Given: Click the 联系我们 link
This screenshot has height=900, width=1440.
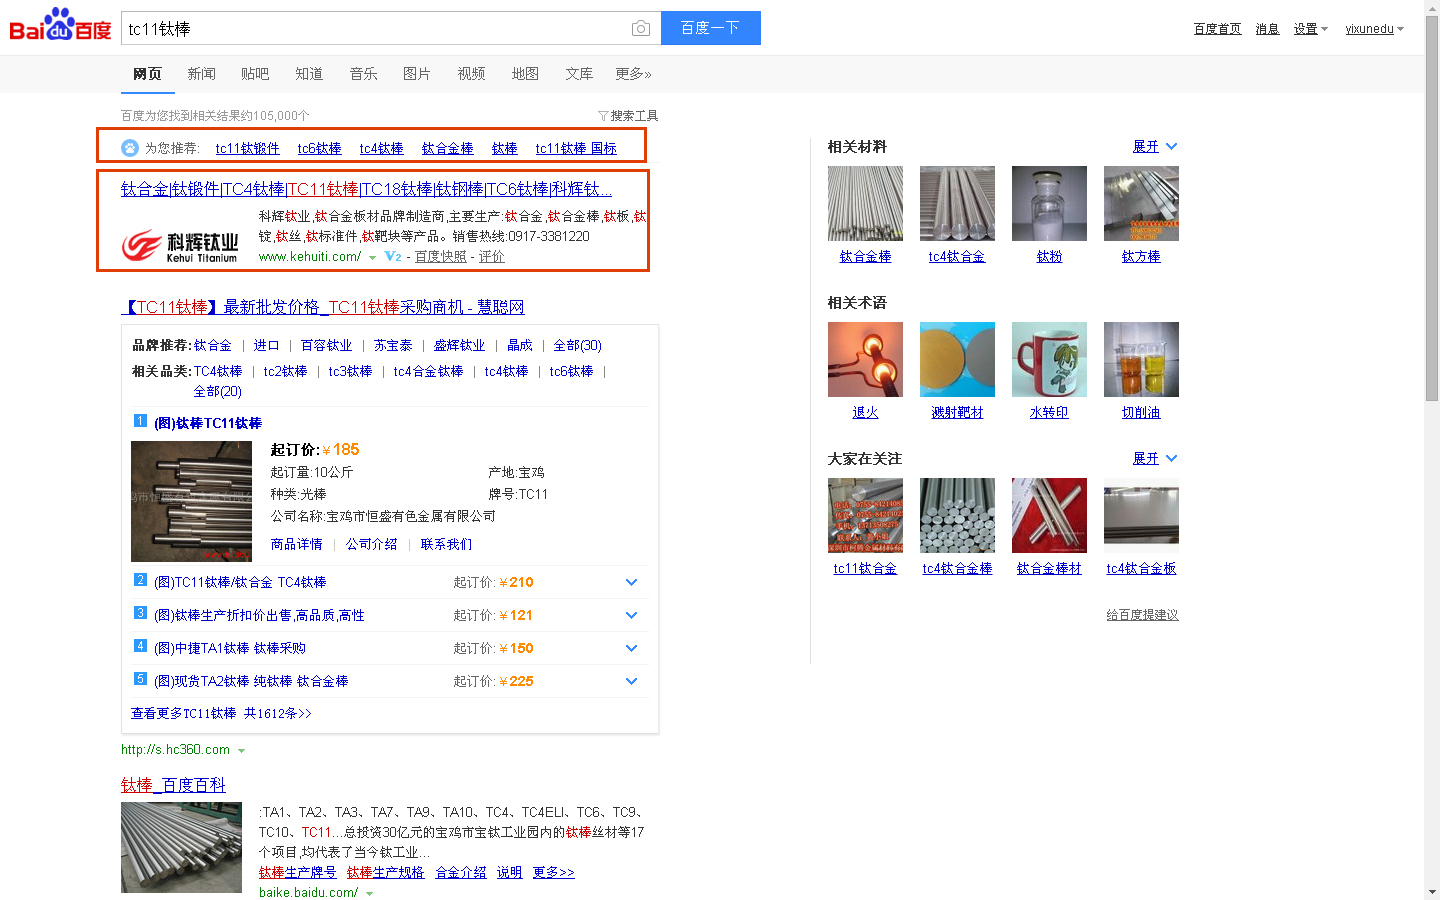Looking at the screenshot, I should coord(446,544).
